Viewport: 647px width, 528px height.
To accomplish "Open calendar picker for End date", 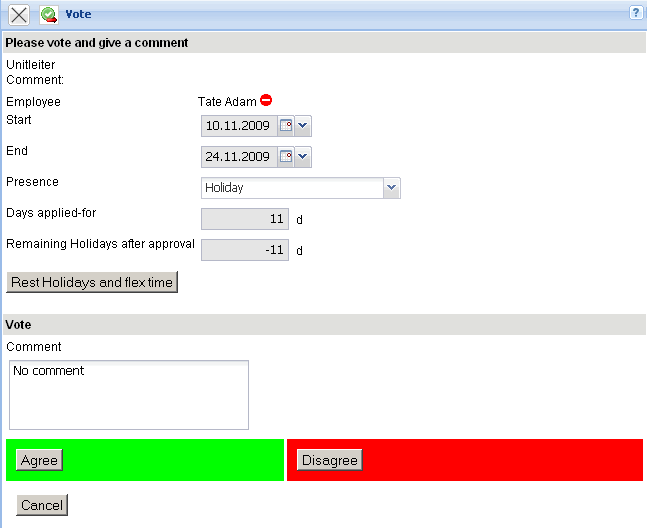I will pos(285,157).
